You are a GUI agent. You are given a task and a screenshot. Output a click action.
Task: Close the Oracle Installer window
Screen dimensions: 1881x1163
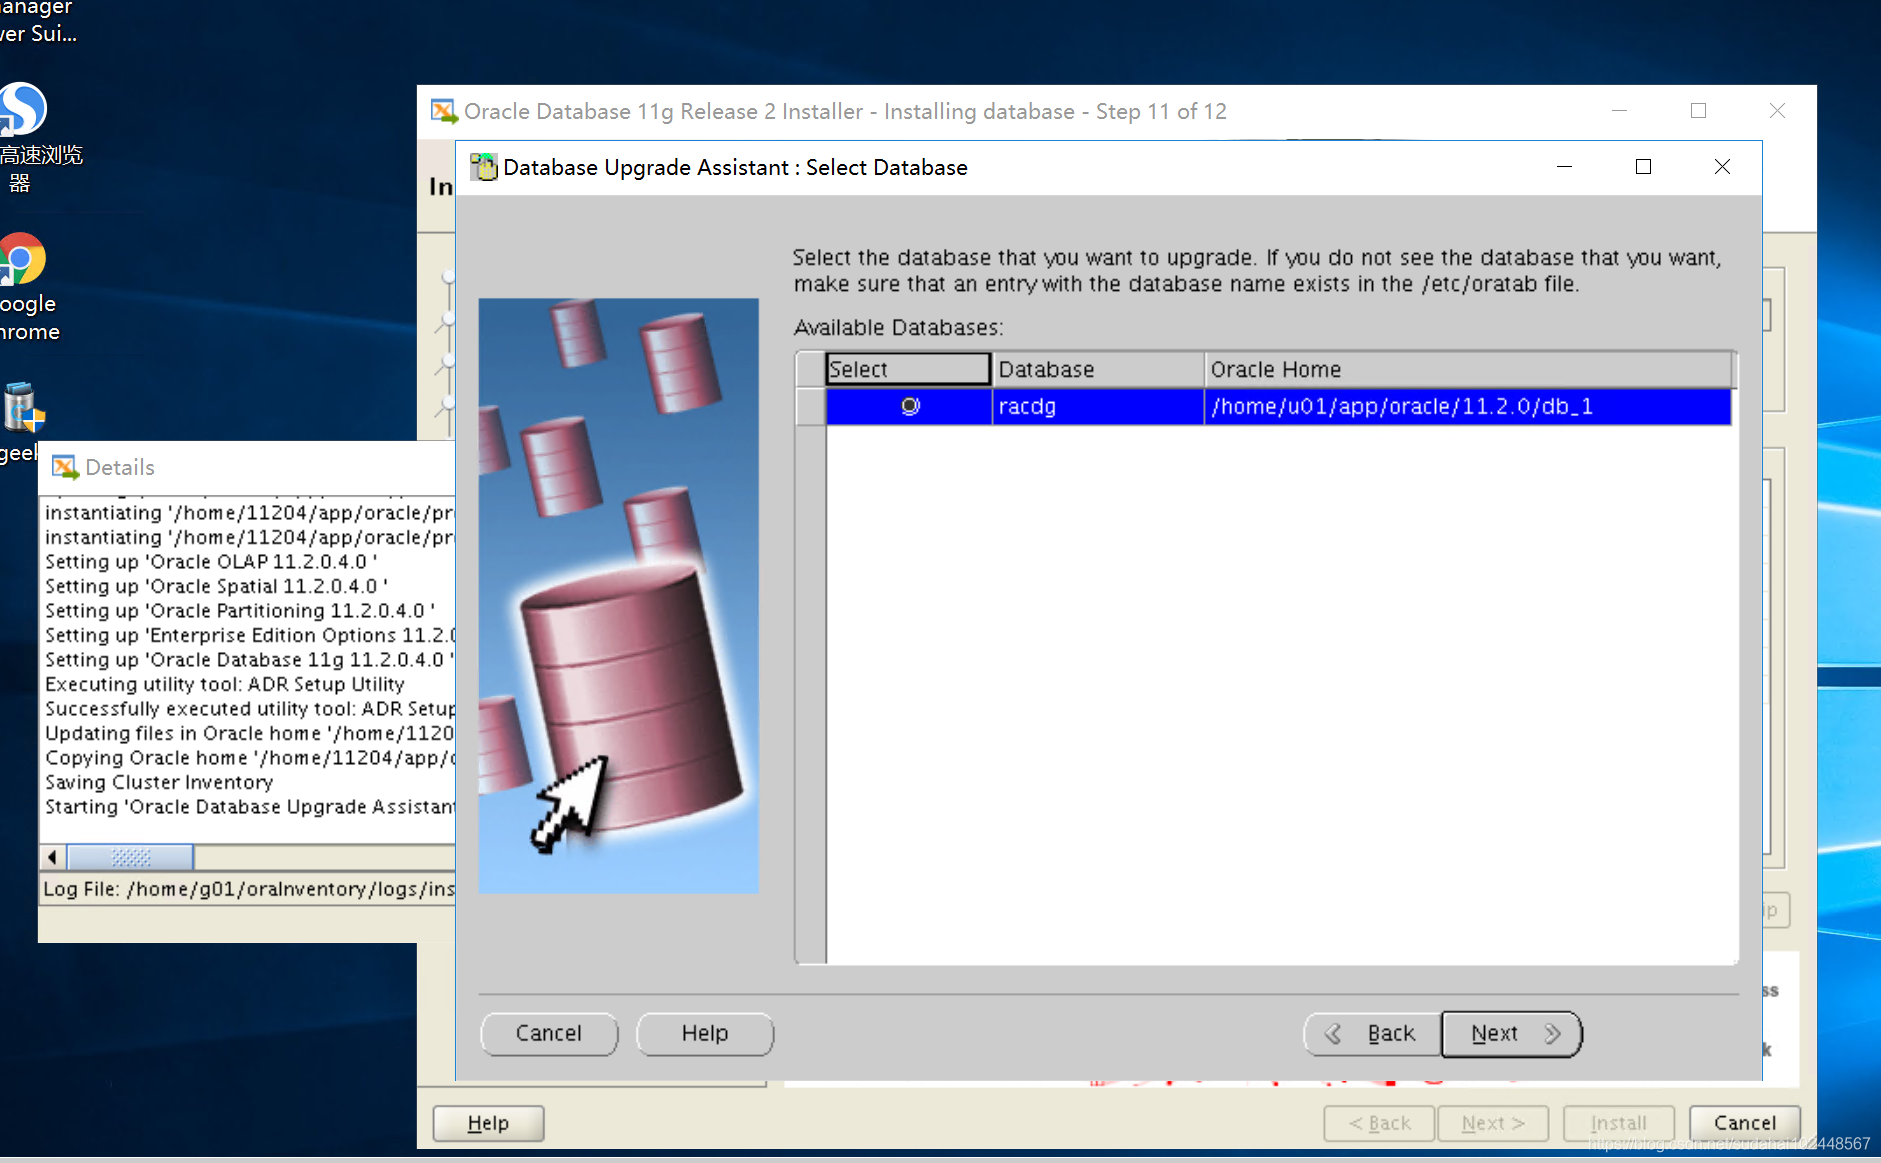(1777, 111)
